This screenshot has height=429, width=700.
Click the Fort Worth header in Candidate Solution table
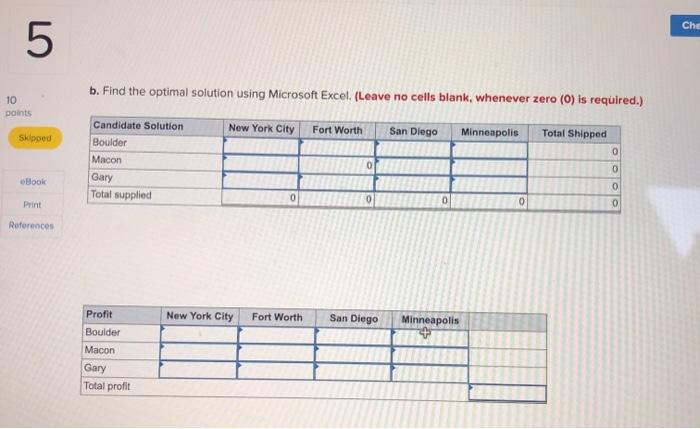(x=338, y=130)
